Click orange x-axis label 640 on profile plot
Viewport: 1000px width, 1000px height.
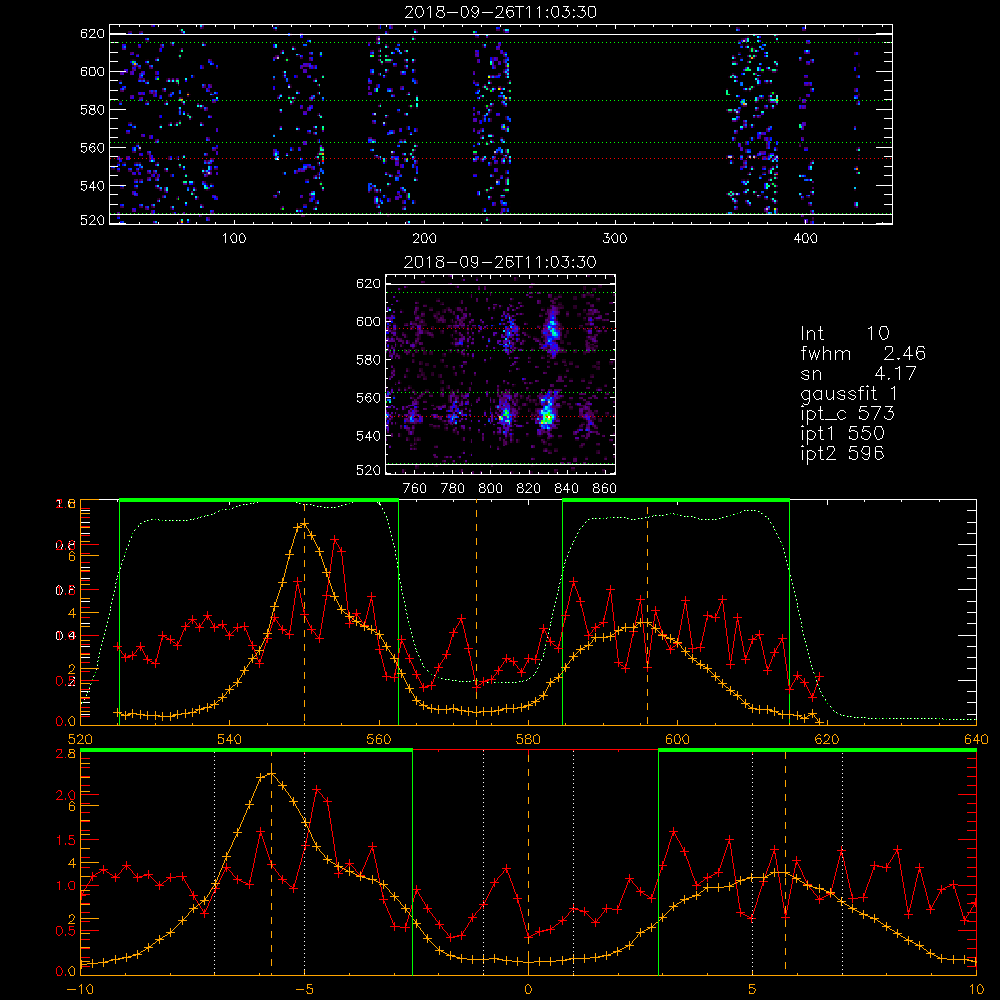[x=976, y=739]
